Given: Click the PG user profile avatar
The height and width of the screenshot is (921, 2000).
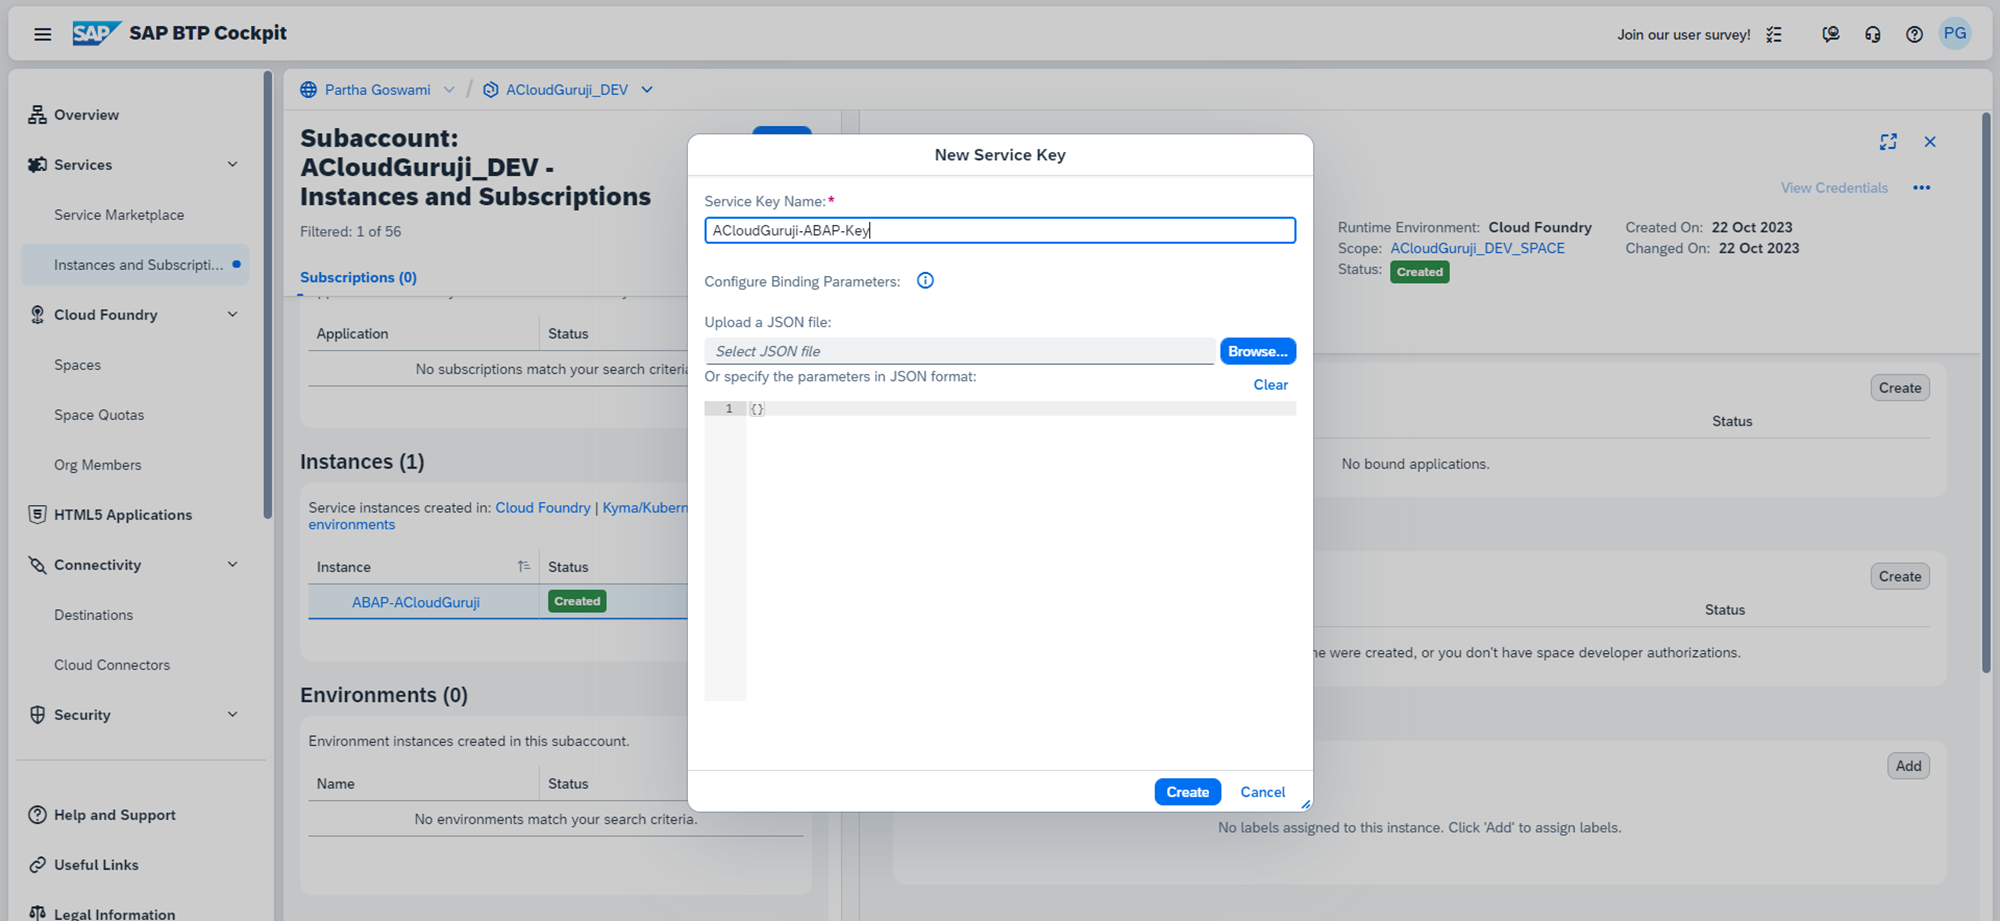Looking at the screenshot, I should point(1955,34).
